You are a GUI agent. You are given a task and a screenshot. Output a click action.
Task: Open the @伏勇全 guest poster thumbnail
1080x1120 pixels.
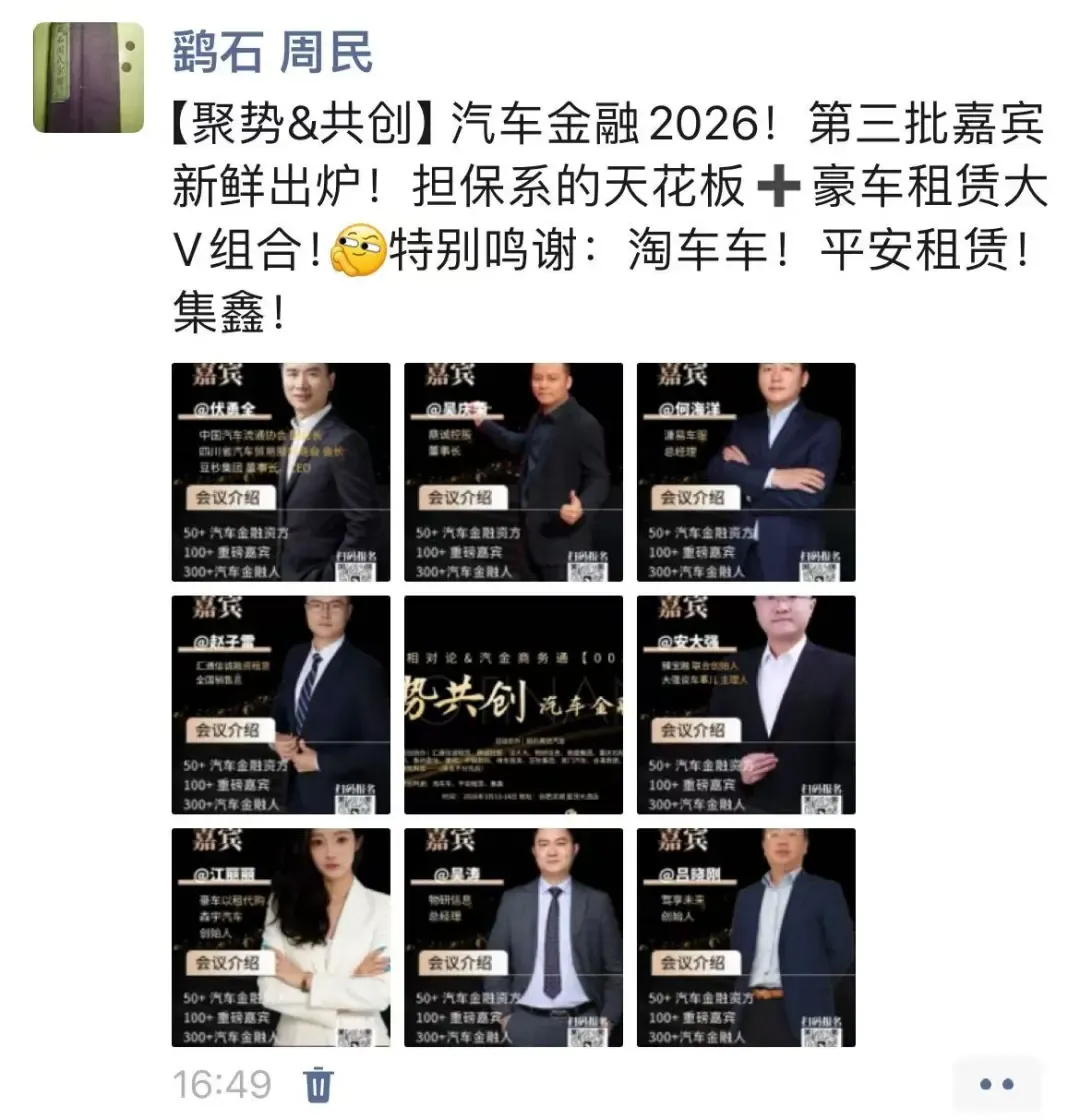point(281,472)
